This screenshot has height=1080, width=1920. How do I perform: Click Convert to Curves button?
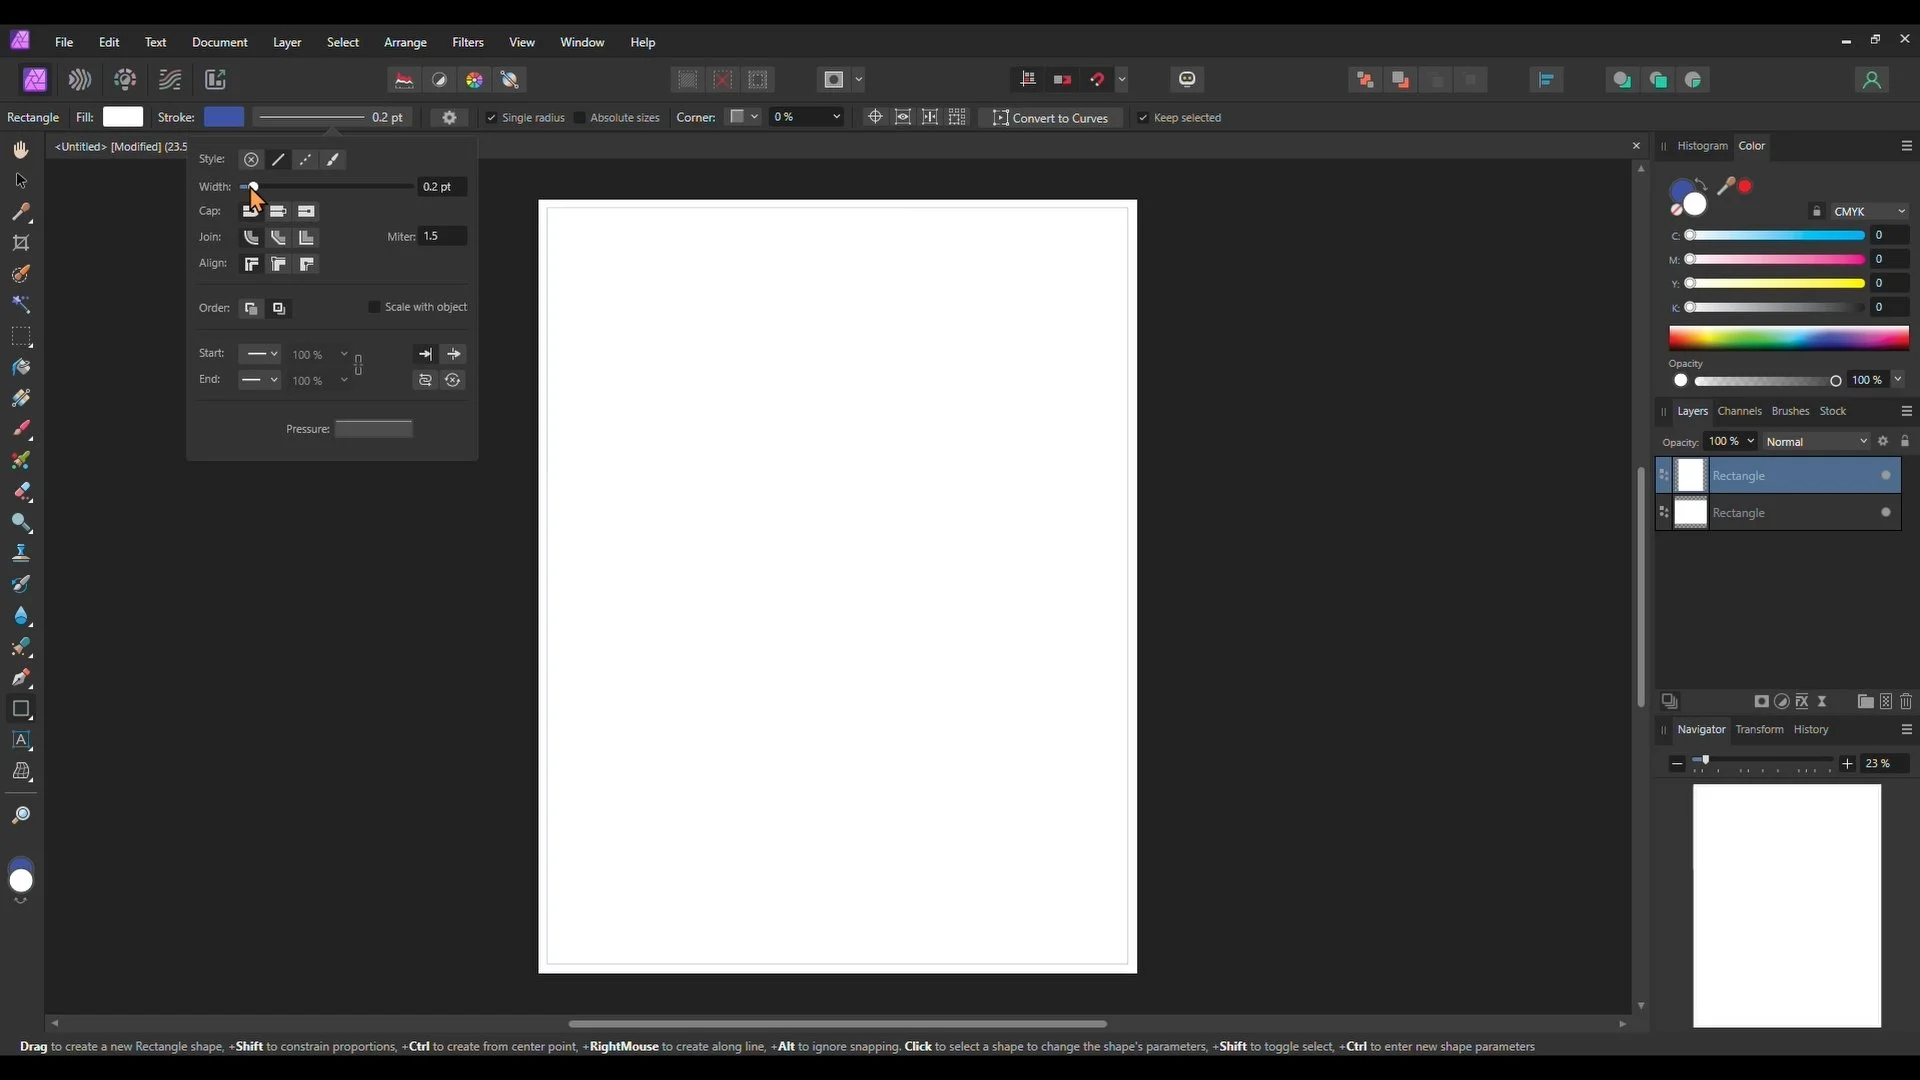pos(1050,118)
